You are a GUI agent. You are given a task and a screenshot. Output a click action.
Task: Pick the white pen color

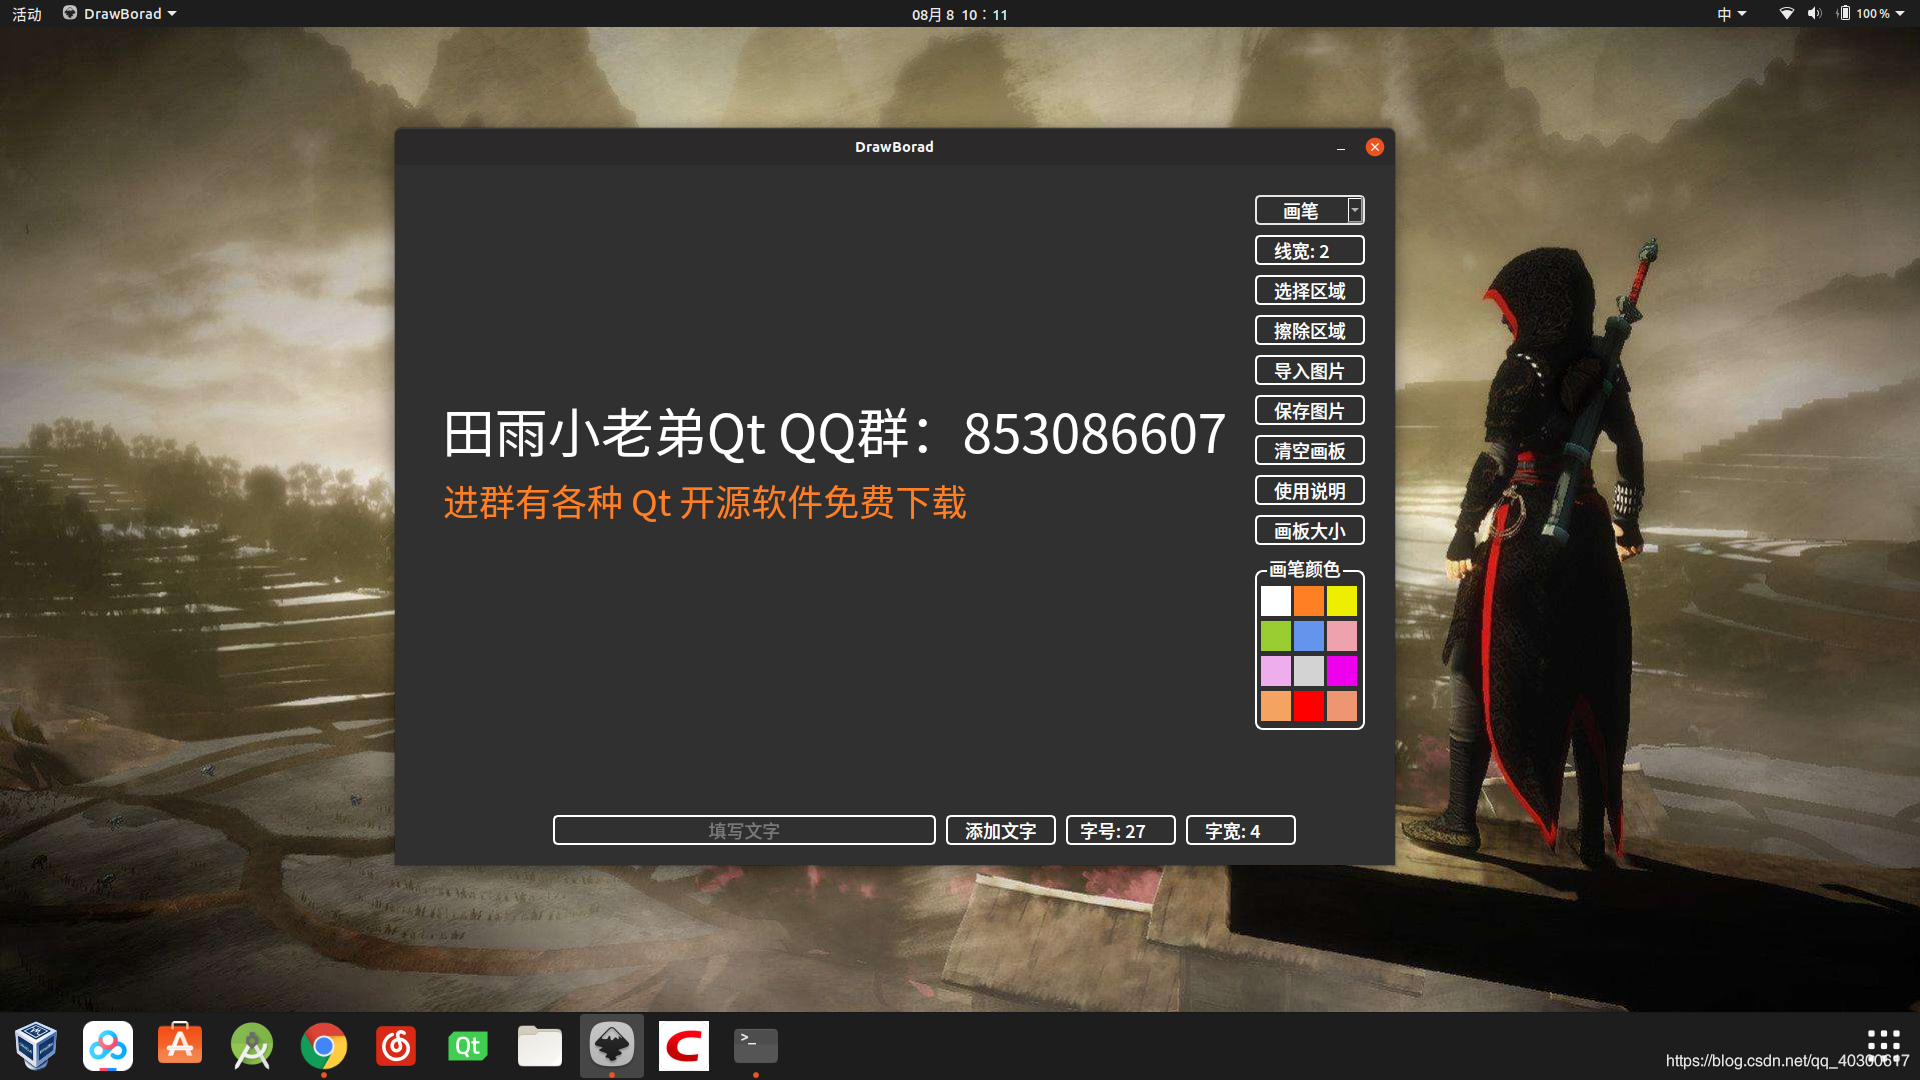point(1275,600)
